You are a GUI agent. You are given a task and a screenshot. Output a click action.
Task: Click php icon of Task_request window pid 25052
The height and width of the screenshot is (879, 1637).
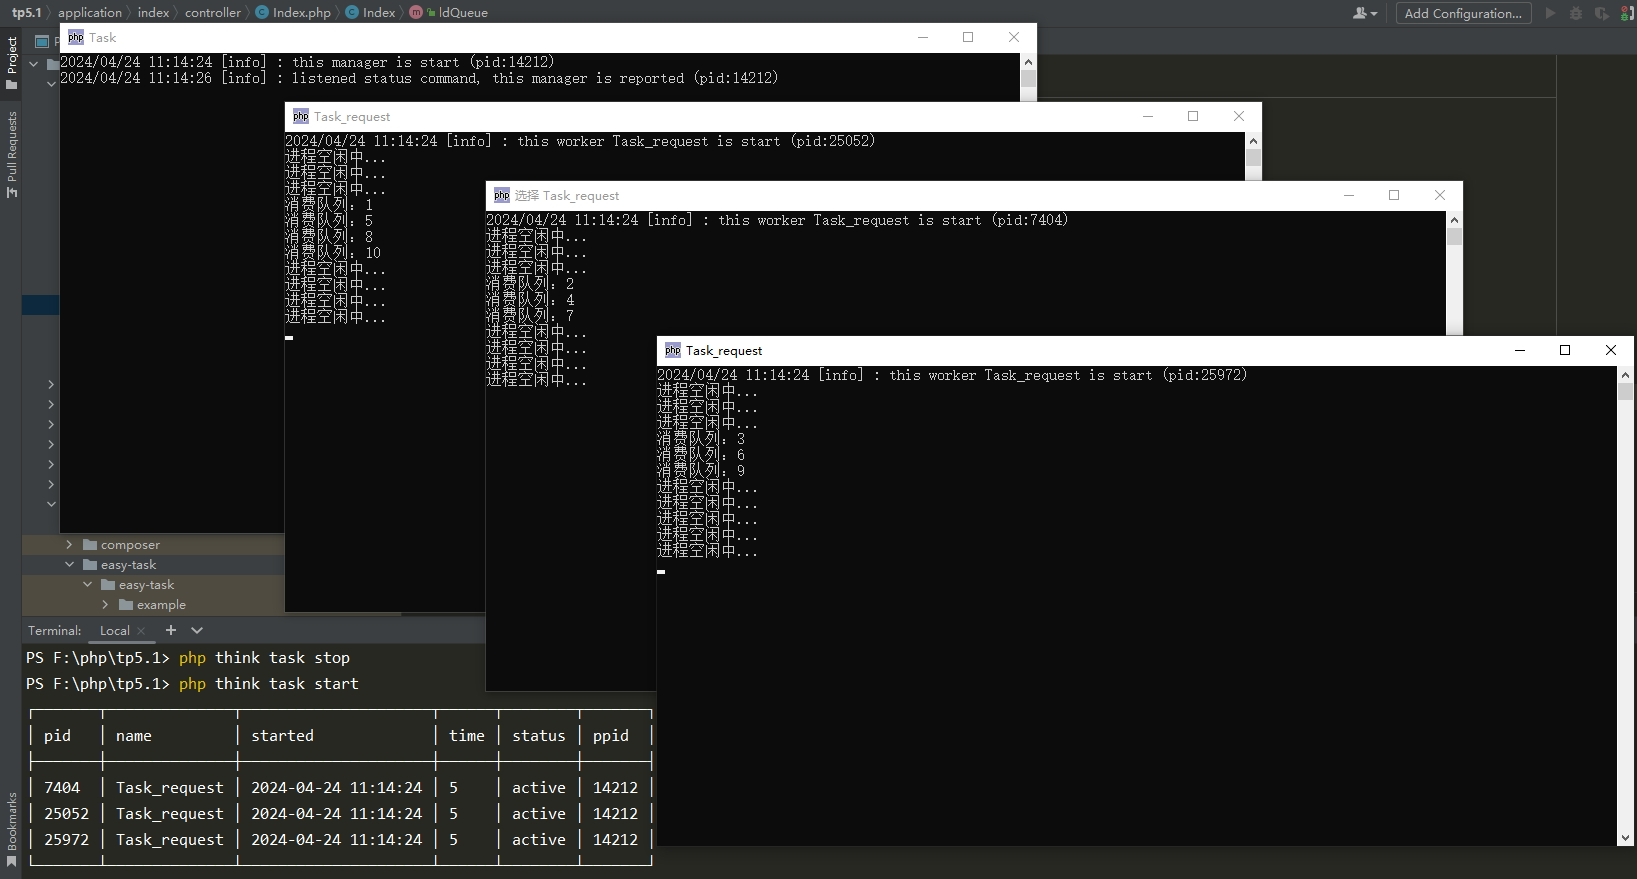(x=301, y=116)
